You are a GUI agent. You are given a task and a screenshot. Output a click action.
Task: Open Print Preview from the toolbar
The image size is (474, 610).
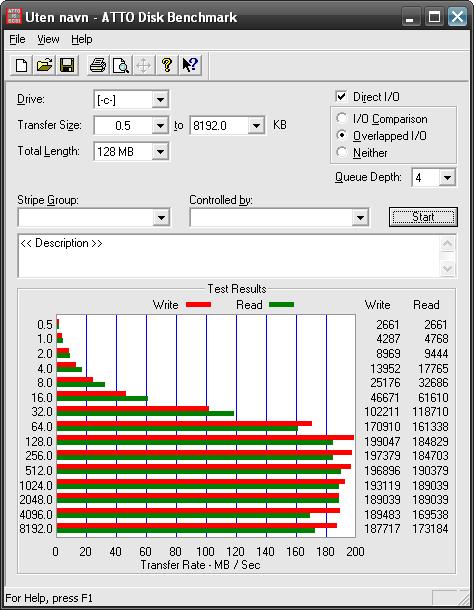point(121,65)
